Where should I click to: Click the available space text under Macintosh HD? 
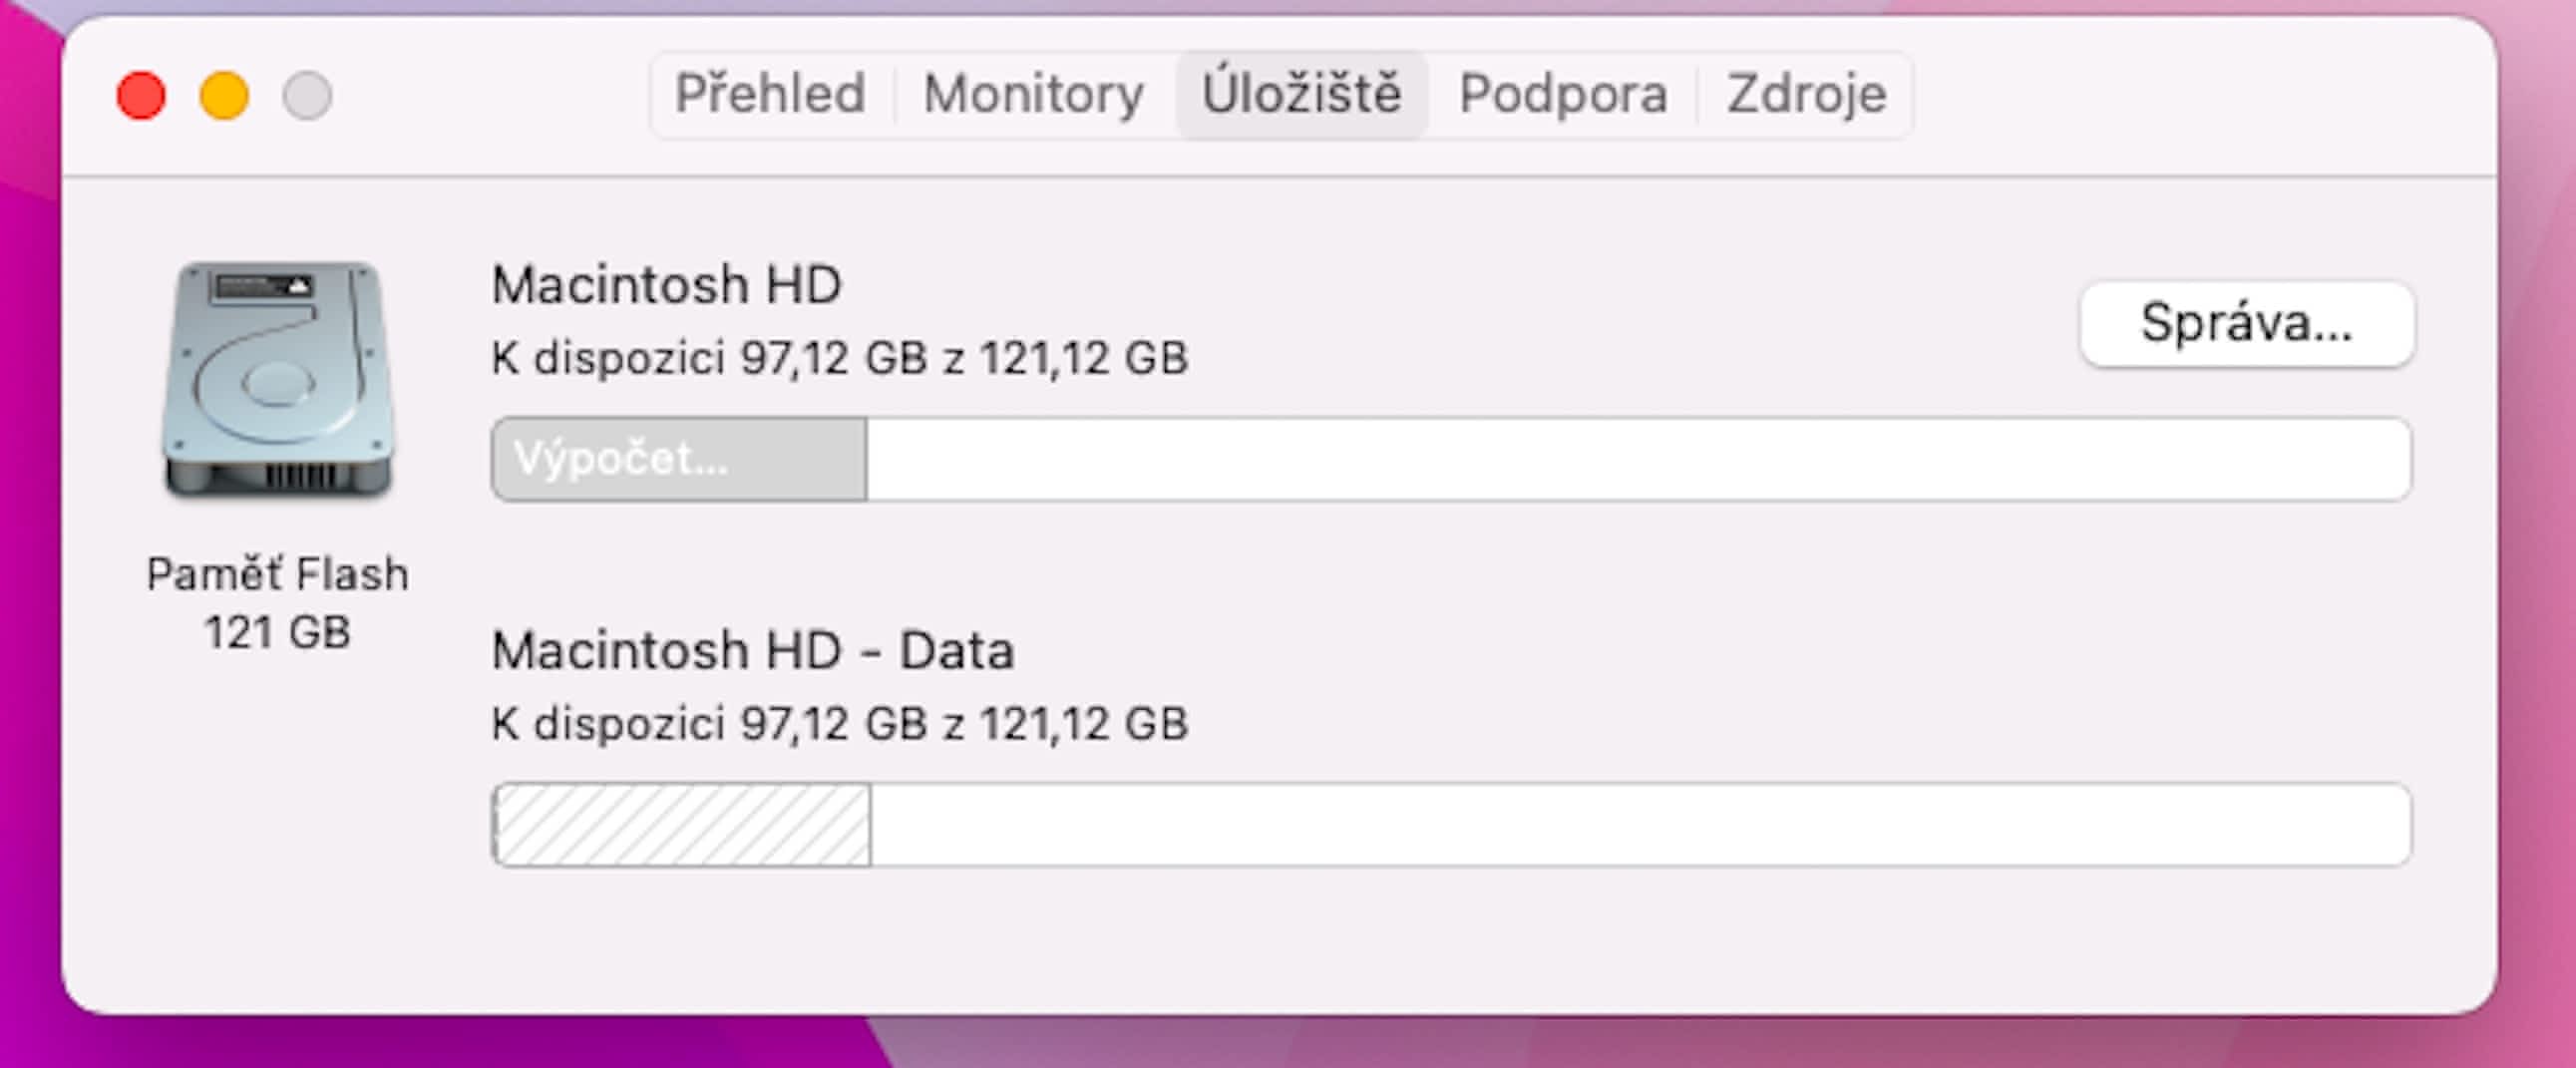pyautogui.click(x=839, y=358)
